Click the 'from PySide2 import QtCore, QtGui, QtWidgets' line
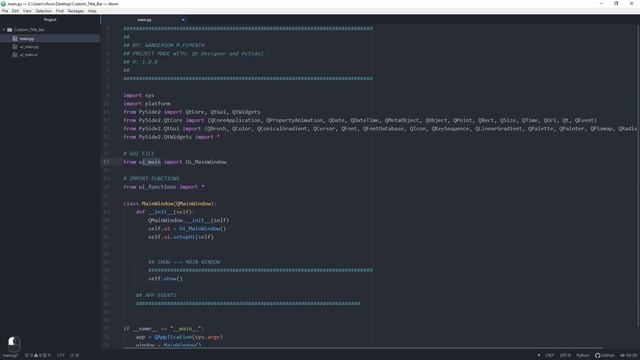This screenshot has height=360, width=640. point(192,112)
